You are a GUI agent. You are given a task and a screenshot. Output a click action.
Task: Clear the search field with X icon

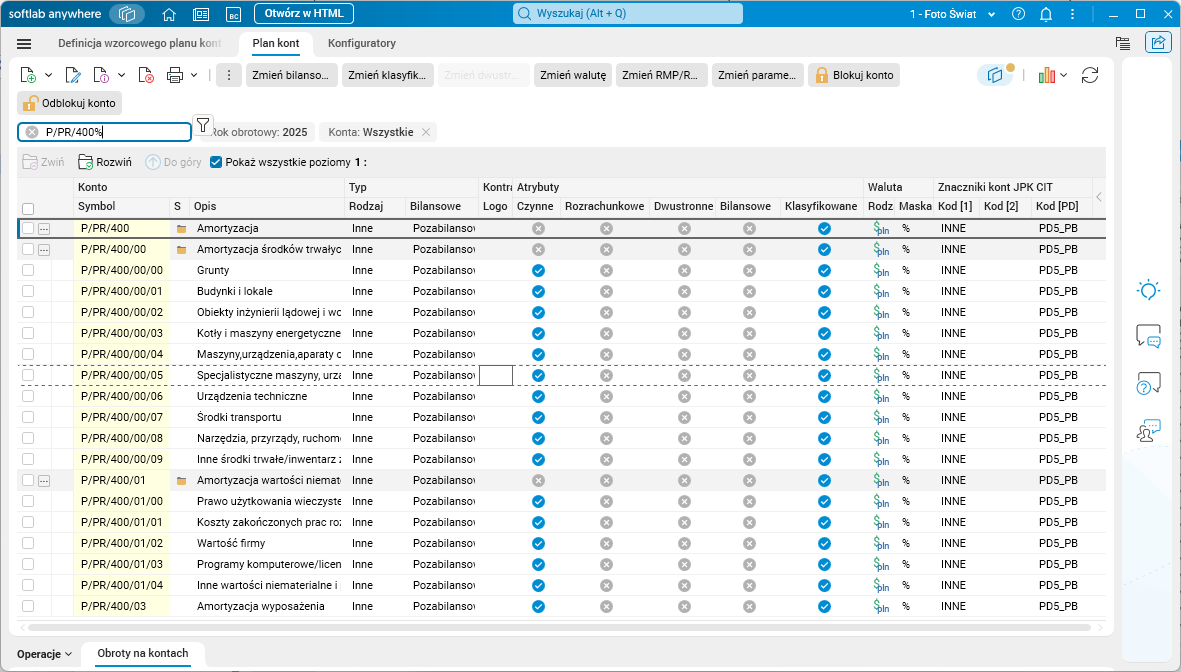coord(32,132)
